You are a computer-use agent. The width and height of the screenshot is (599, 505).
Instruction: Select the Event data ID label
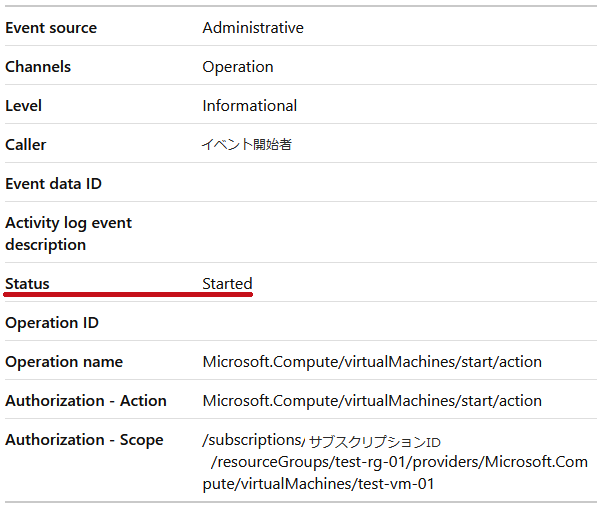[x=53, y=184]
